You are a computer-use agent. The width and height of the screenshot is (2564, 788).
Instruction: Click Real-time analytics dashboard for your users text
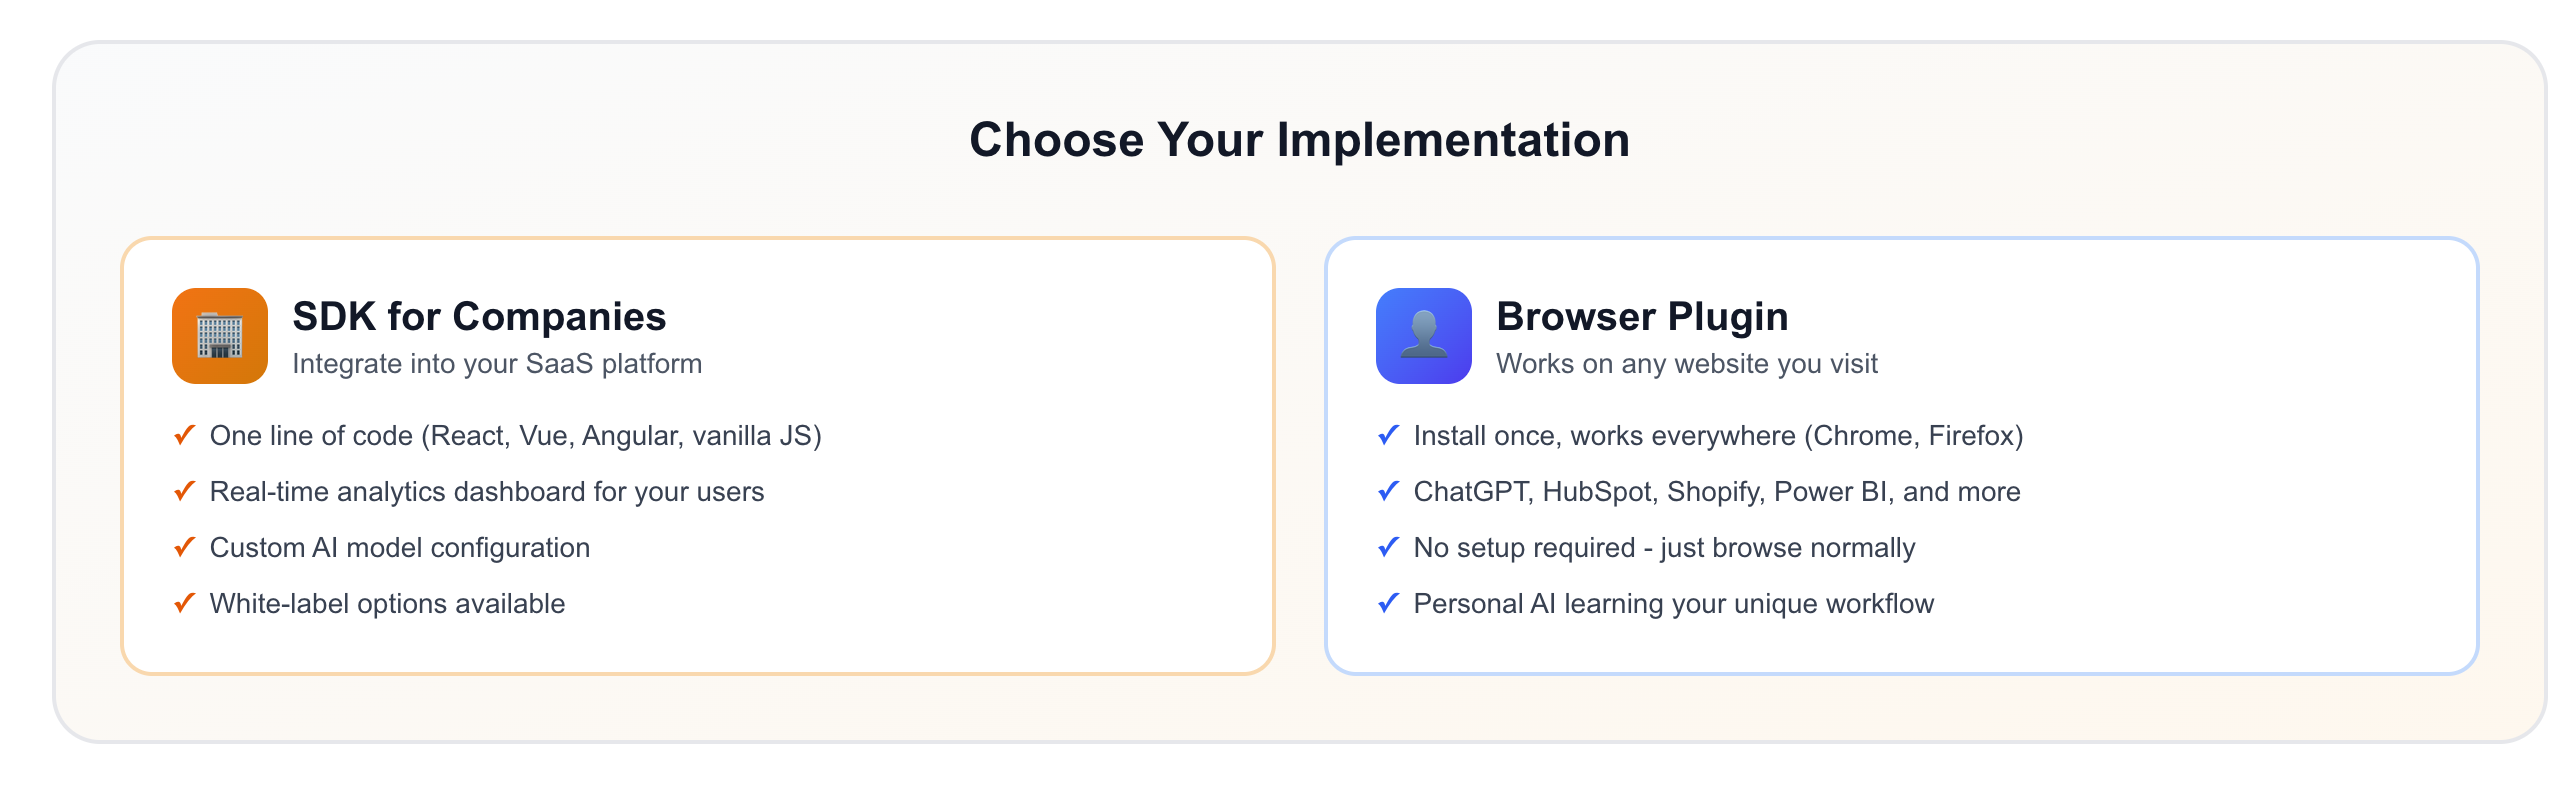(487, 492)
